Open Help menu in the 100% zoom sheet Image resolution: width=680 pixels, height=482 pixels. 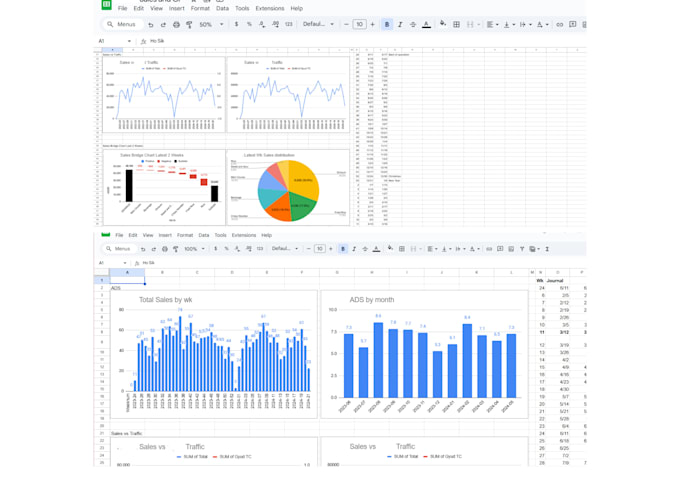click(x=266, y=235)
